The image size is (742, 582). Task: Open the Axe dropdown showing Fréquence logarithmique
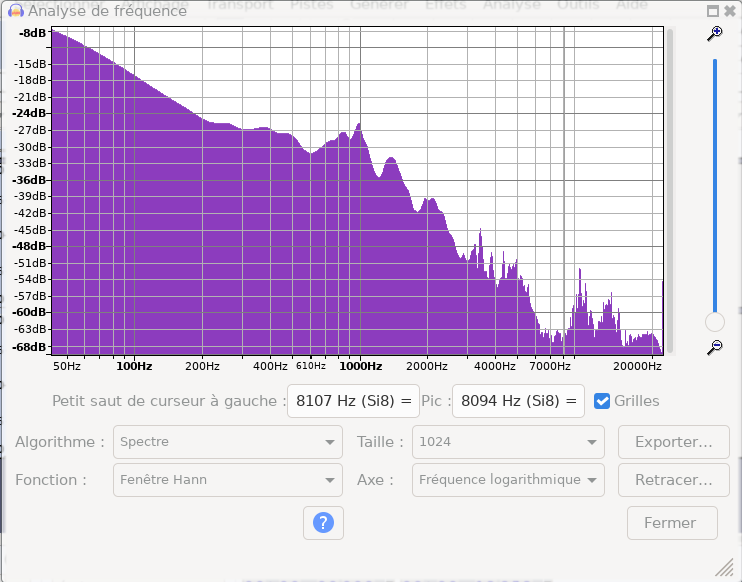[x=508, y=480]
